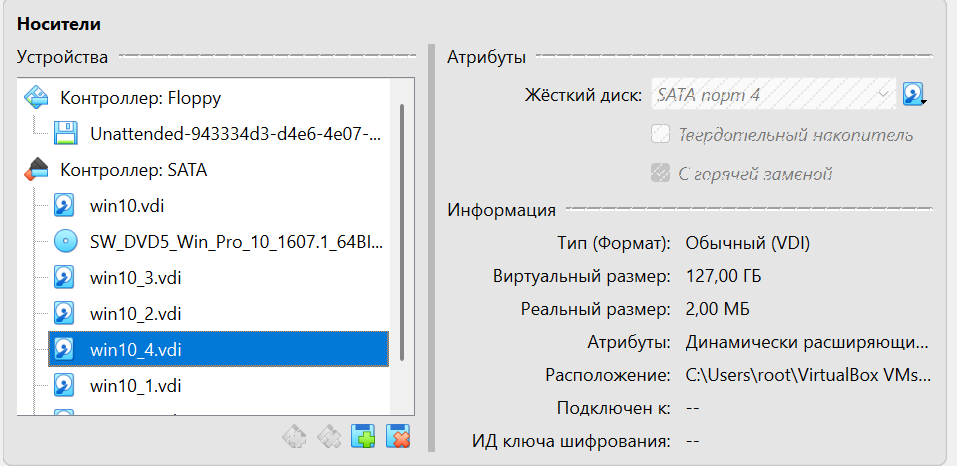Click the Подключен к label
Image resolution: width=957 pixels, height=466 pixels.
[613, 408]
